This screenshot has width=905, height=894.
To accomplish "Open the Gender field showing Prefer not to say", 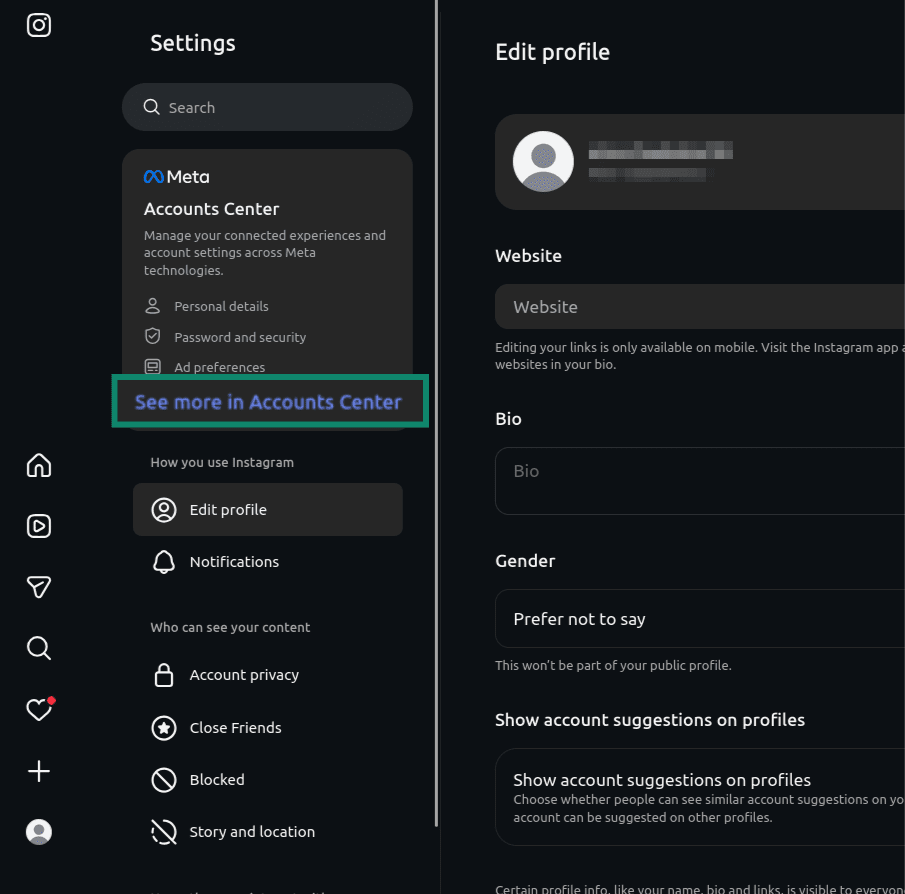I will (x=700, y=619).
